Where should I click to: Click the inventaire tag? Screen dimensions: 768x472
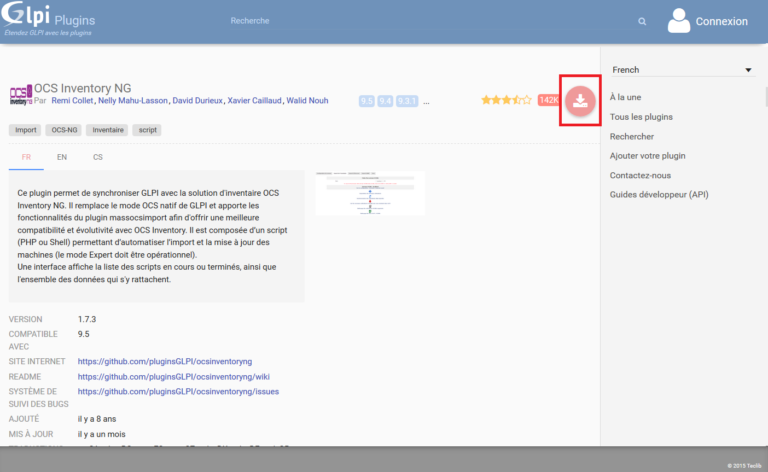[106, 130]
